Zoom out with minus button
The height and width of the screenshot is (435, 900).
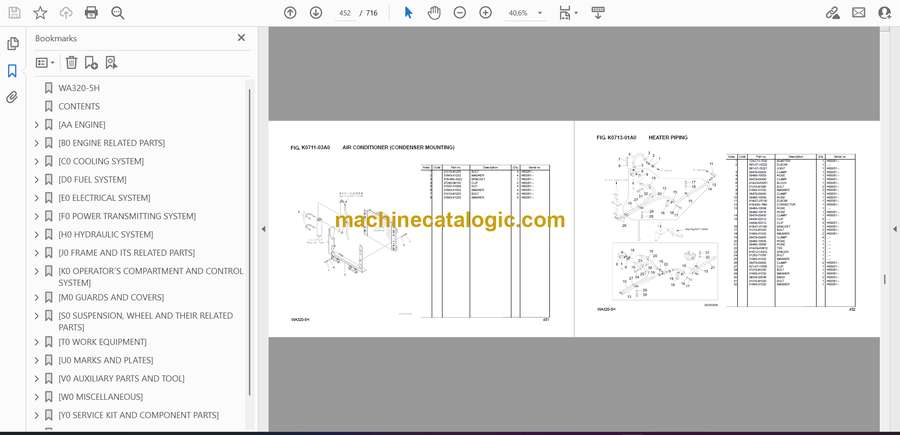click(460, 13)
